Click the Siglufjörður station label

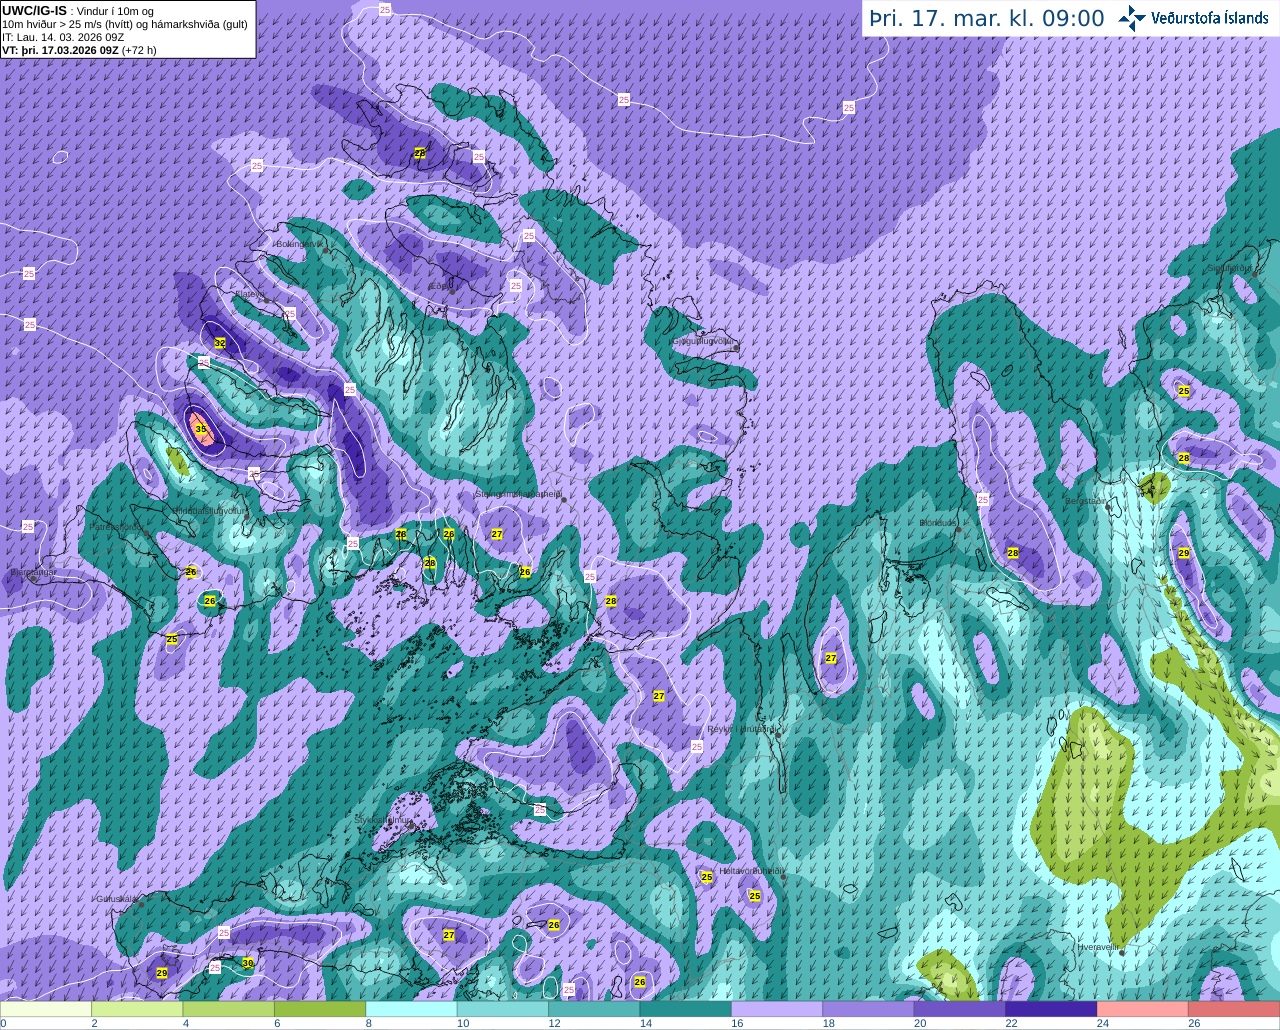(1229, 268)
